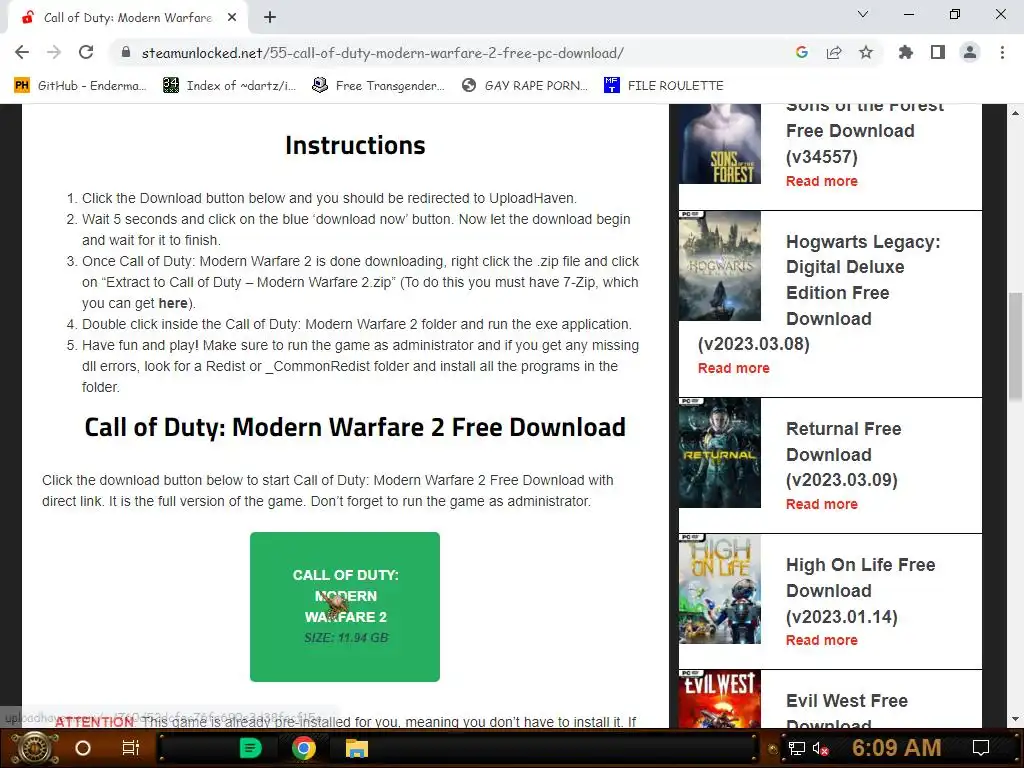Click the scrollbar up arrow
This screenshot has height=768, width=1024.
pos(1016,112)
